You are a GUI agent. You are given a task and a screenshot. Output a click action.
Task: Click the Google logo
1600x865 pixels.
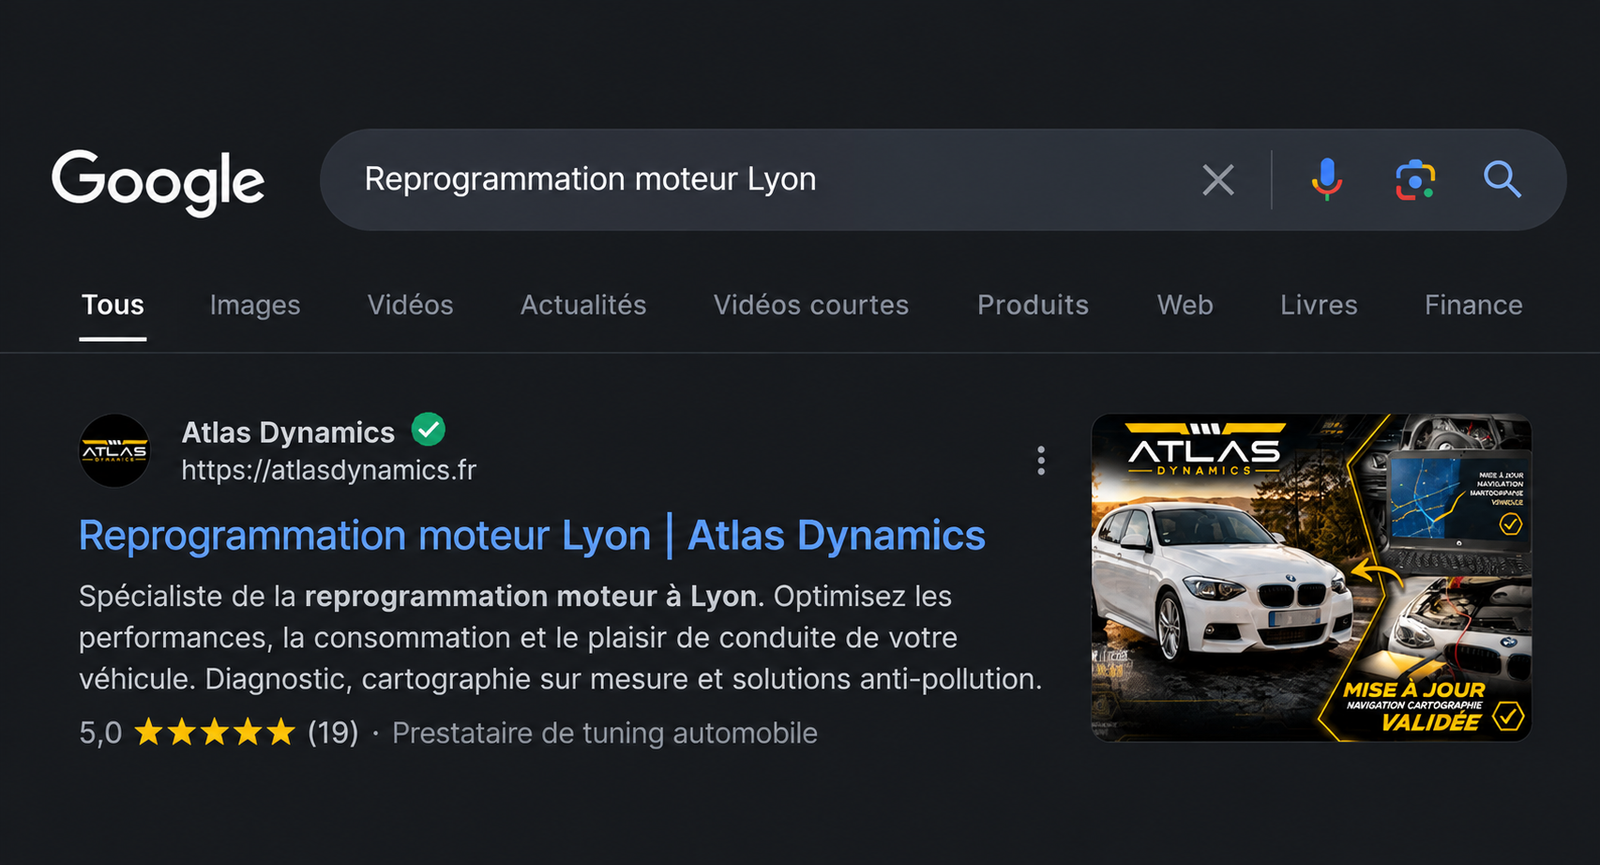[158, 181]
